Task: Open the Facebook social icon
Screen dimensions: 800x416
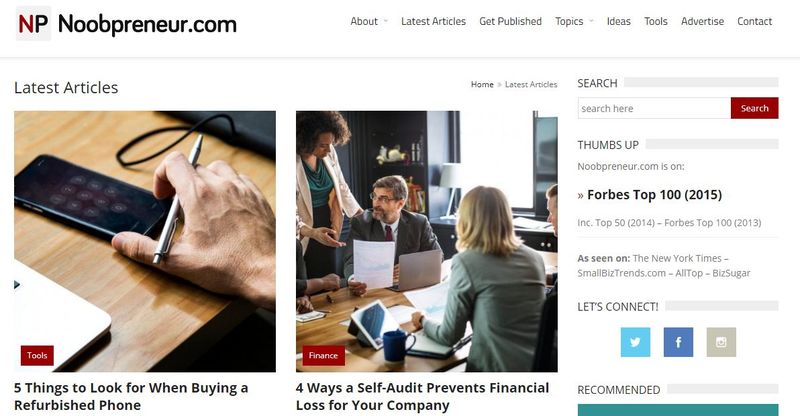Action: [x=678, y=342]
